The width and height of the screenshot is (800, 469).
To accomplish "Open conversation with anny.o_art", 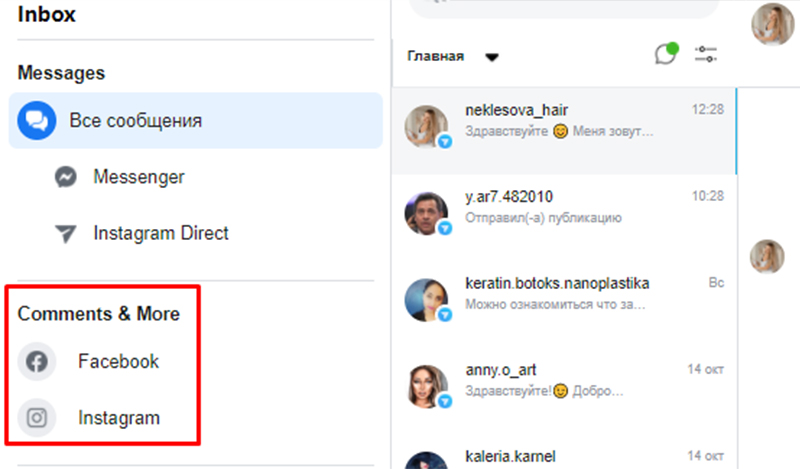I will pyautogui.click(x=565, y=391).
